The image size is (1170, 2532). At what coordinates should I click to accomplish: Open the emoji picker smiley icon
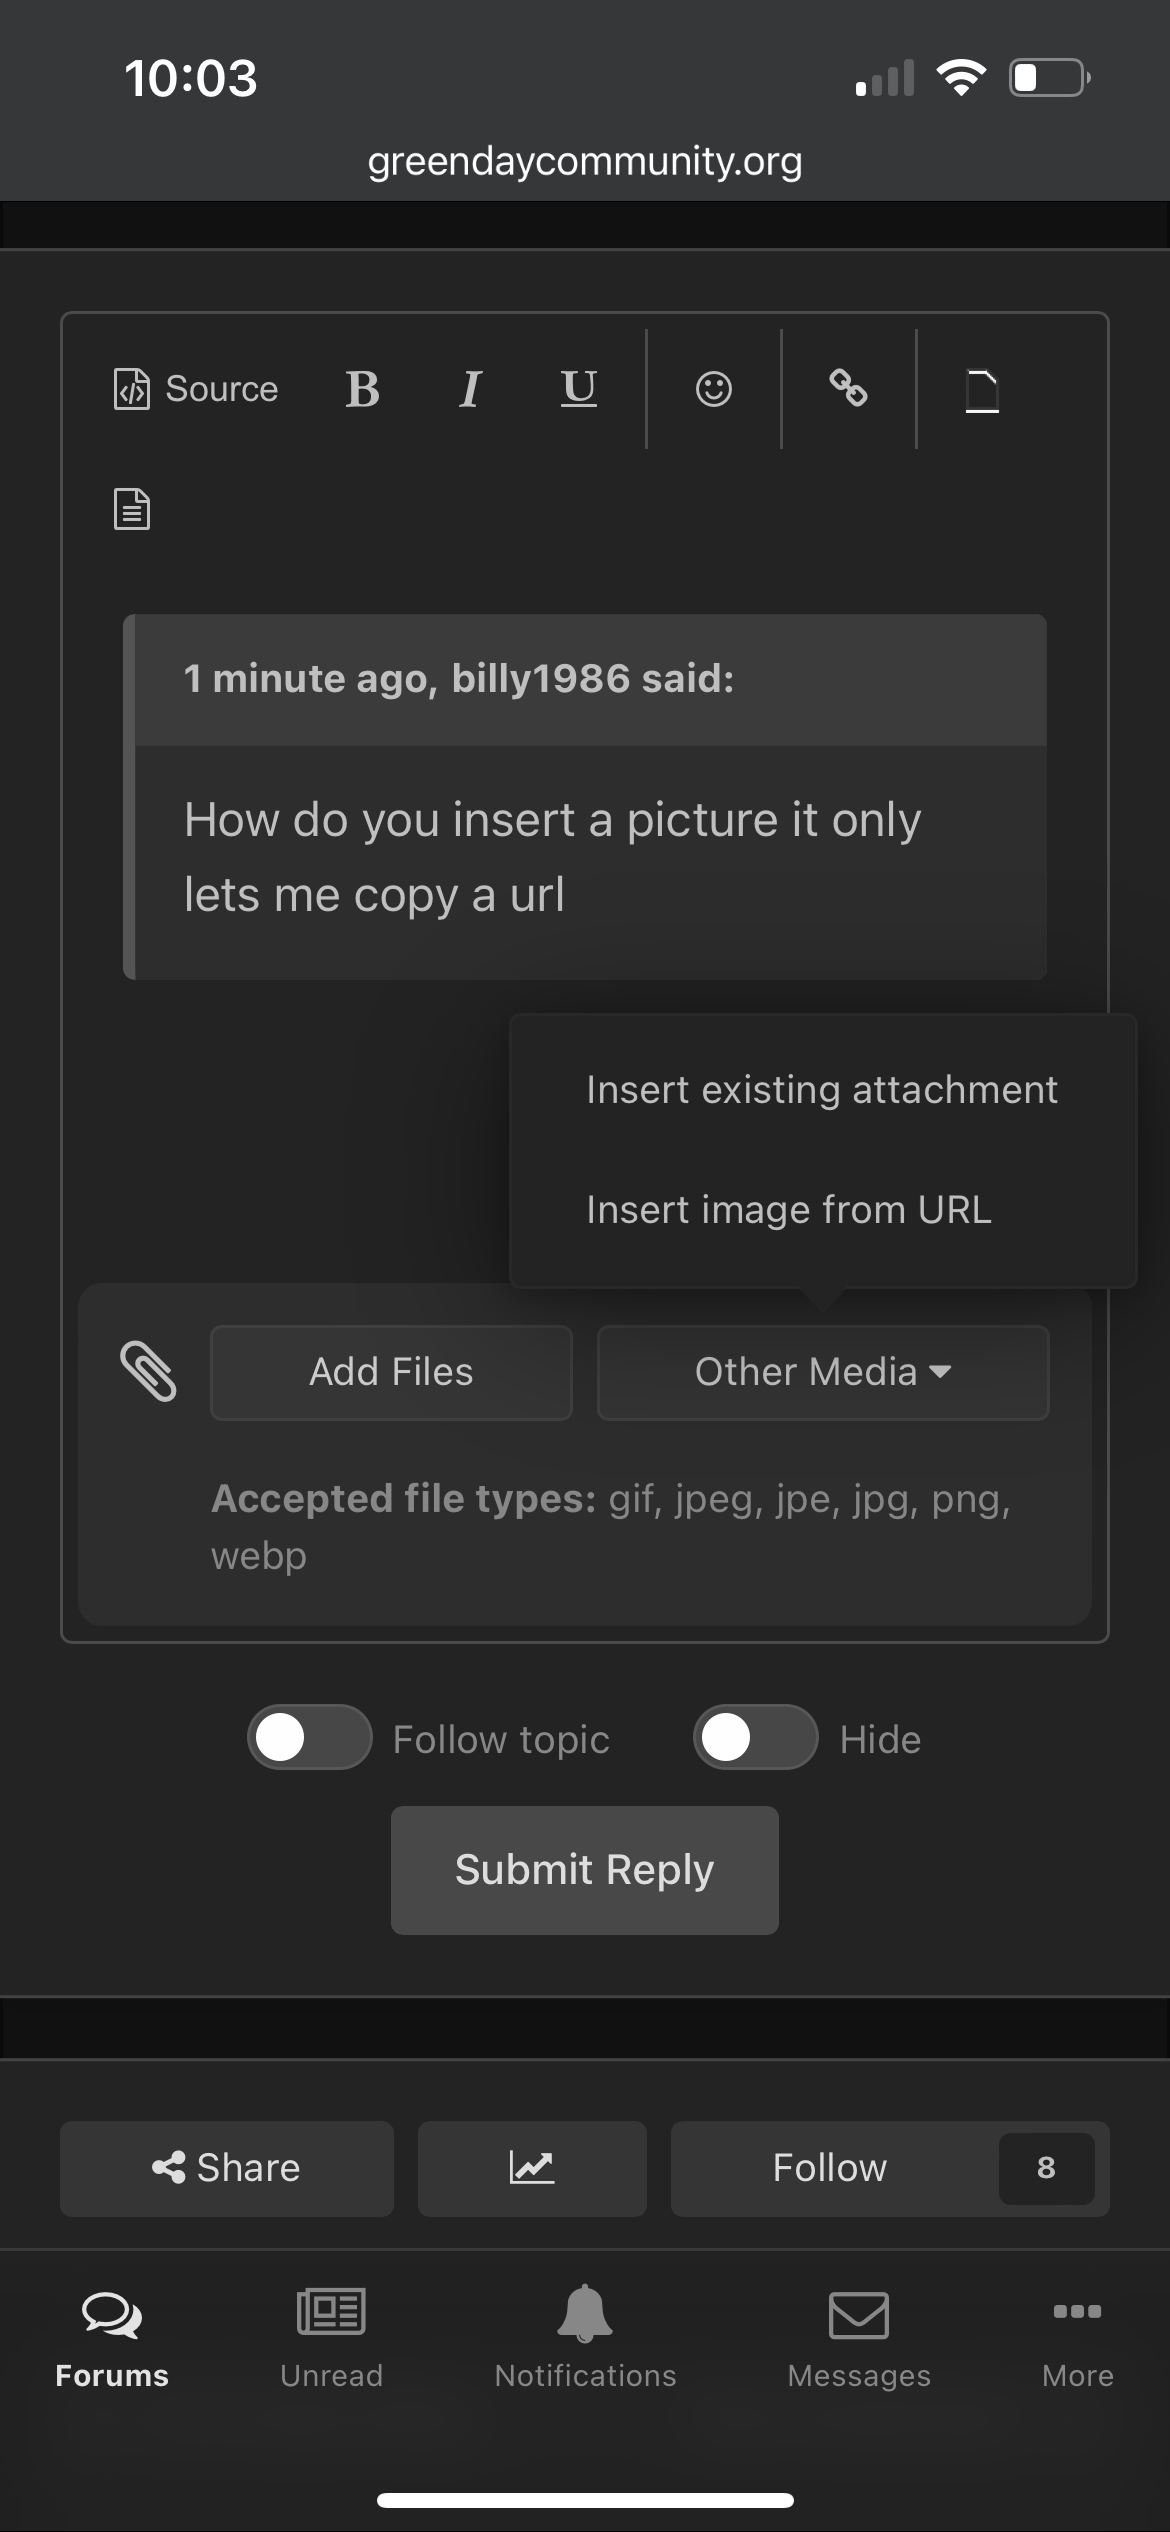714,389
